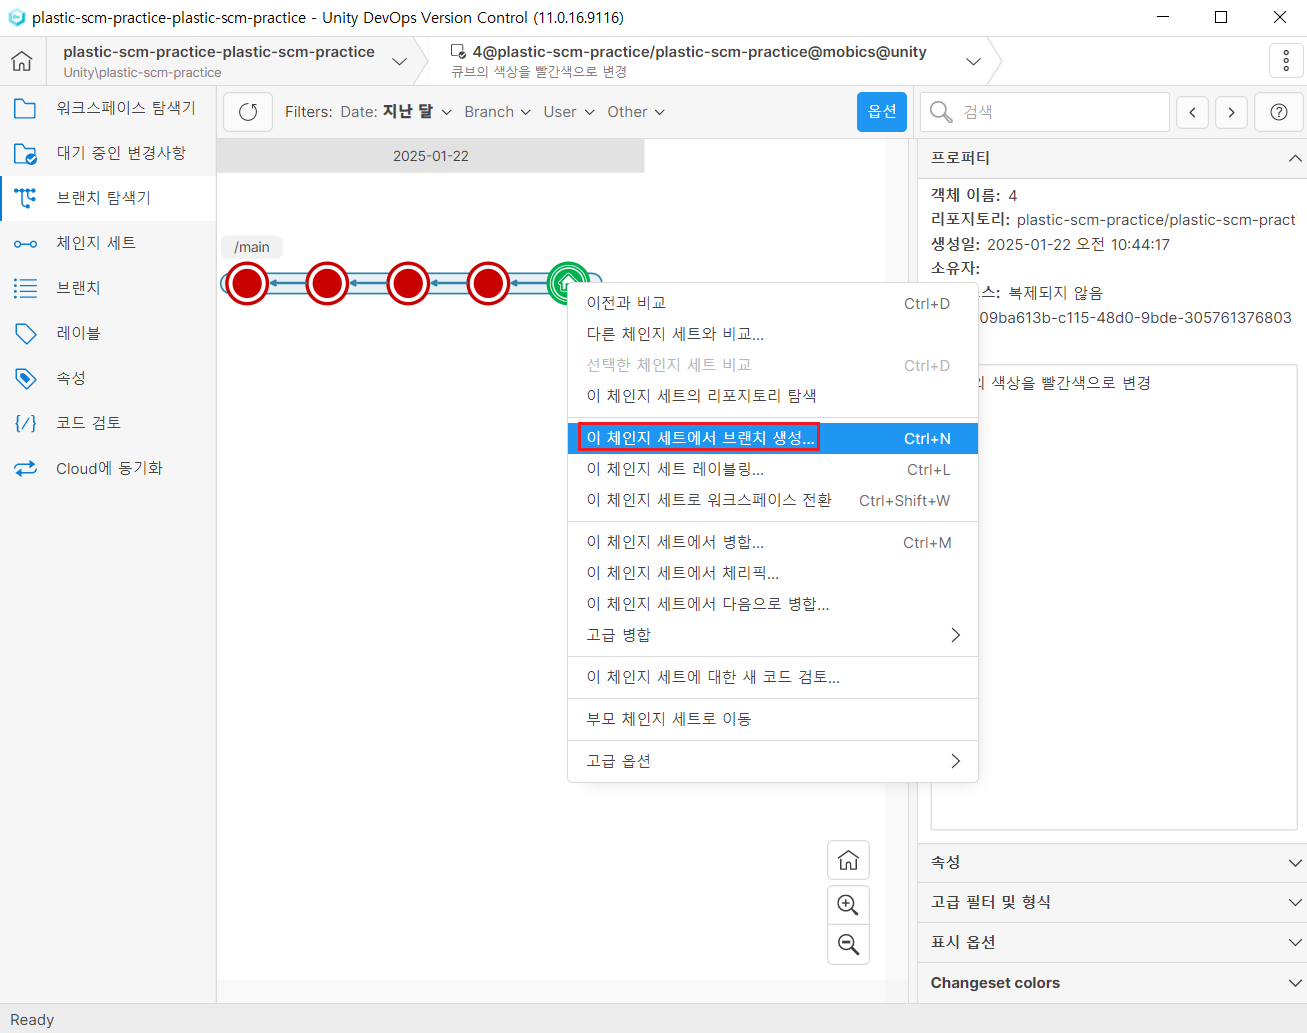Click the changeset comment text box in 프로퍼티

[1114, 597]
